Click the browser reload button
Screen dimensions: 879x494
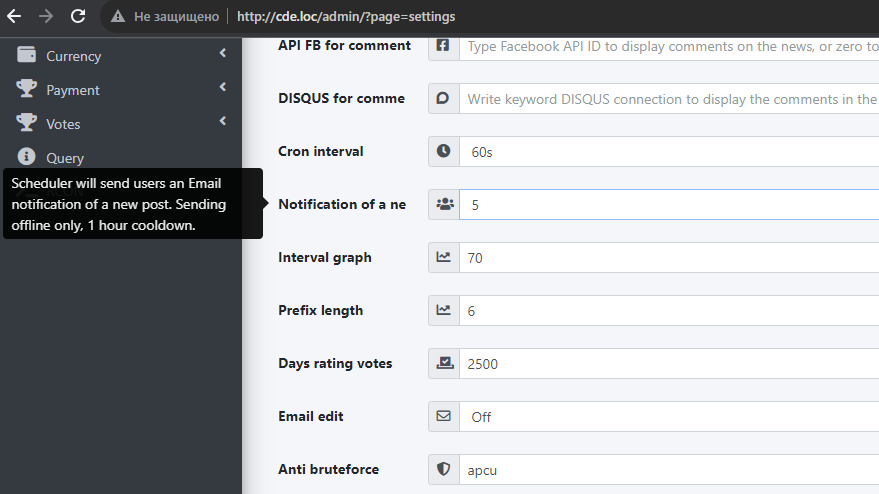click(78, 16)
